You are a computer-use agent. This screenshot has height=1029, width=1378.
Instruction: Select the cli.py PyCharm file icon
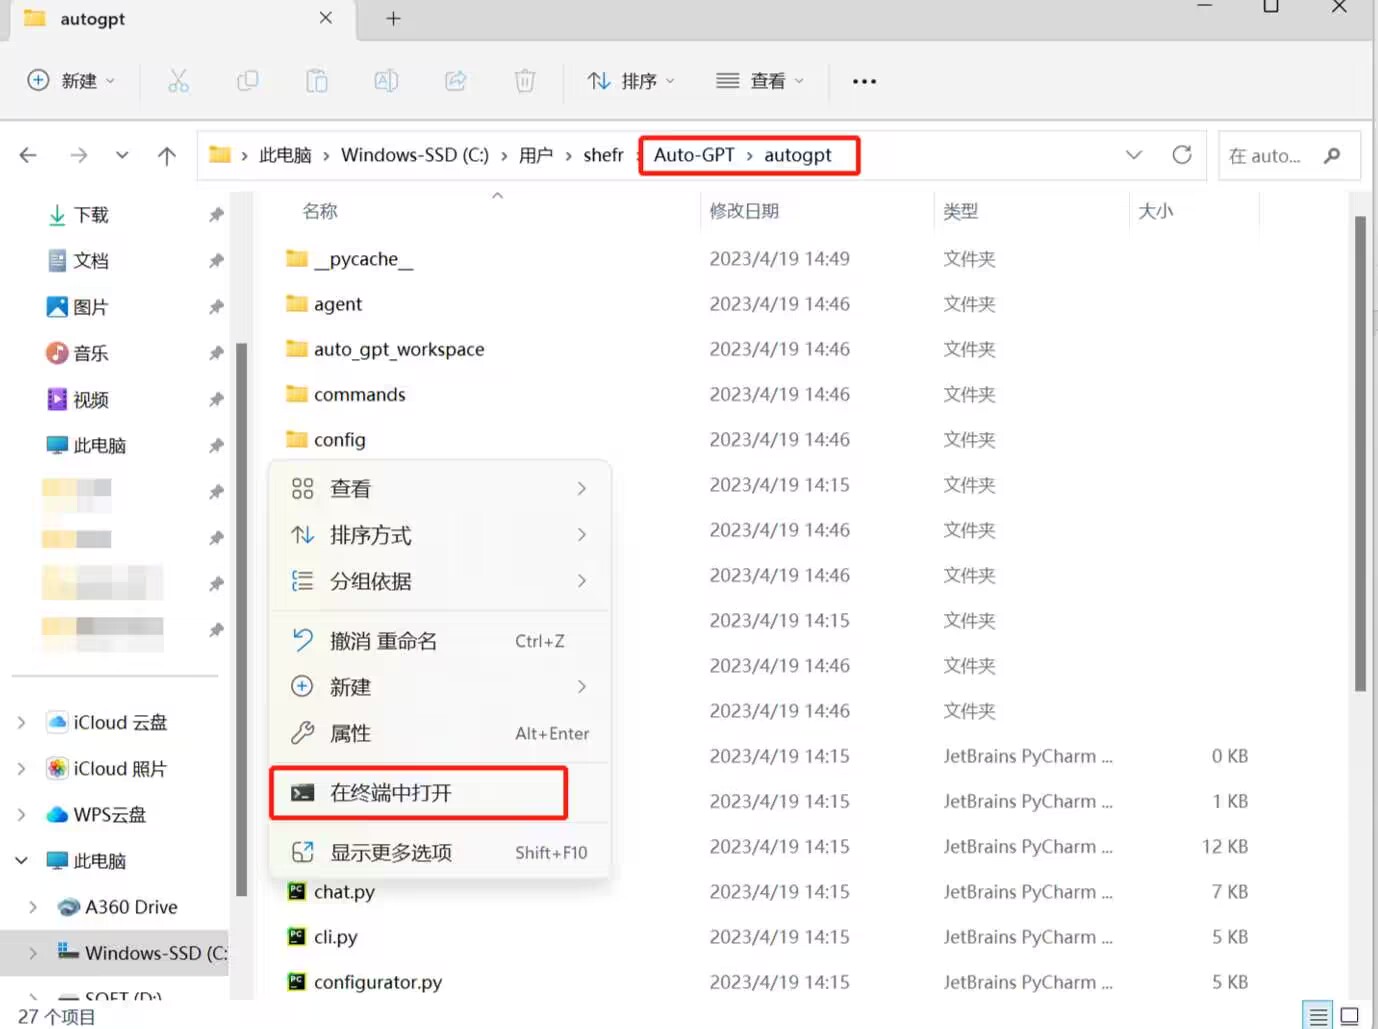[x=297, y=936]
